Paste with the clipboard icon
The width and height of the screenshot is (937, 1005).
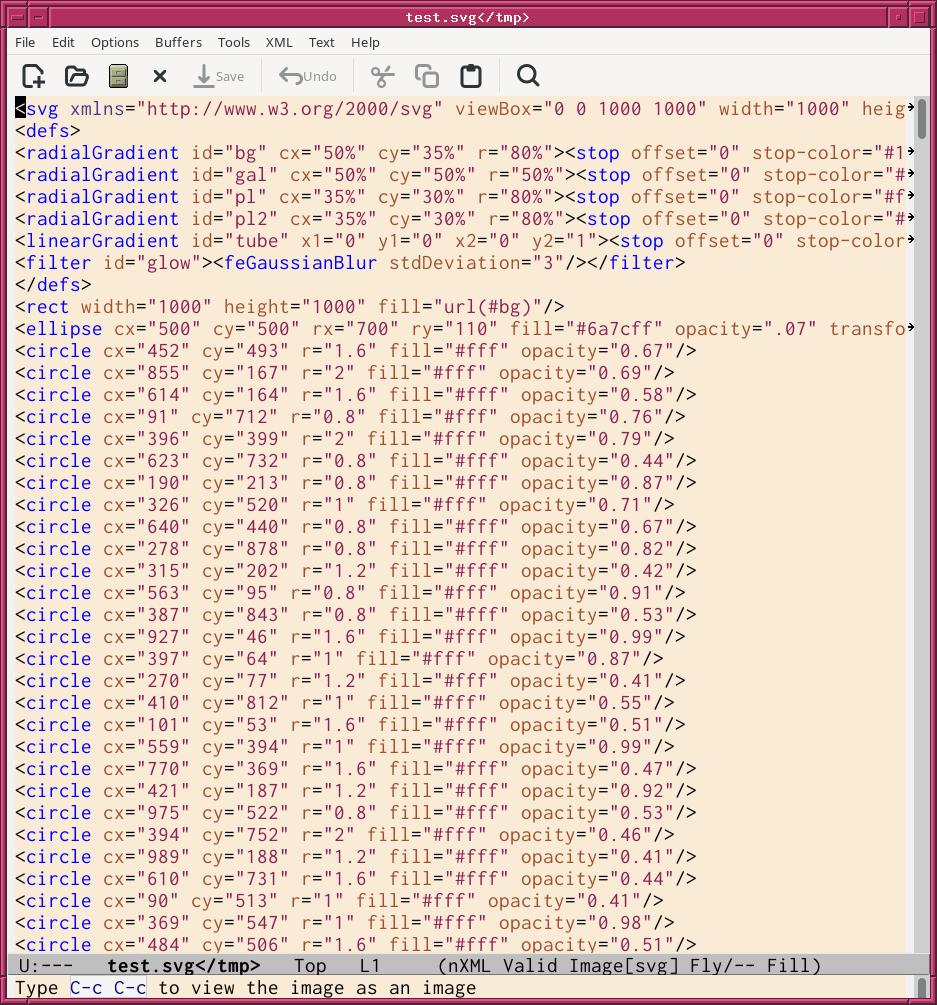[x=471, y=76]
